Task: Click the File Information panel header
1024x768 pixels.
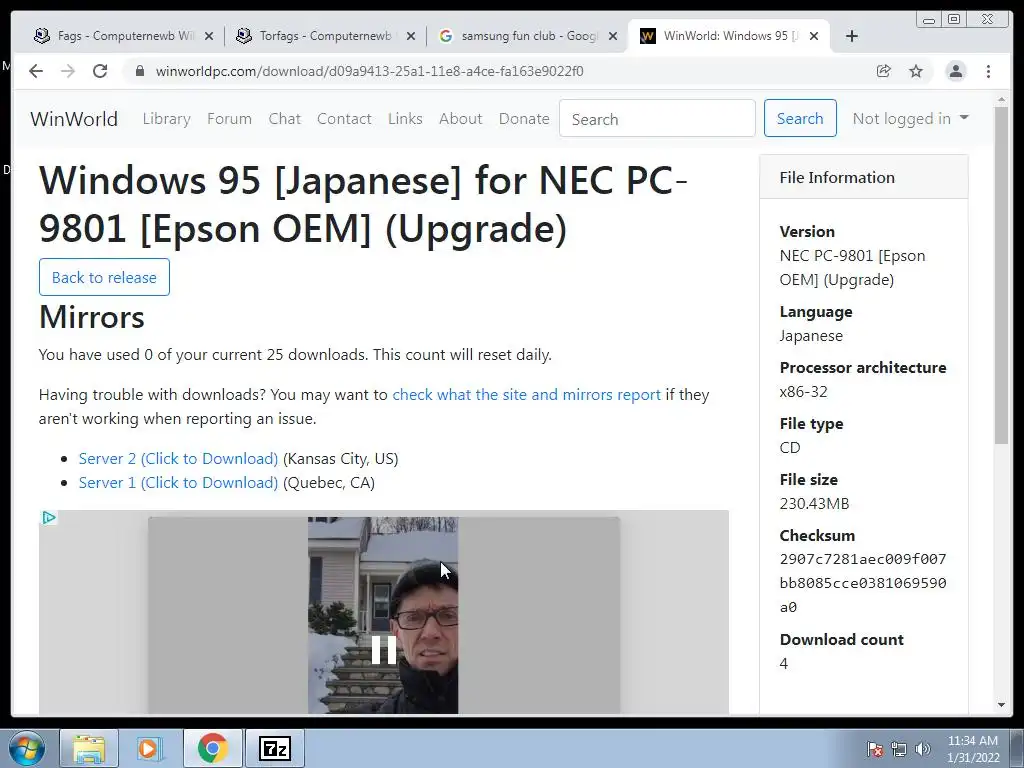Action: coord(863,177)
